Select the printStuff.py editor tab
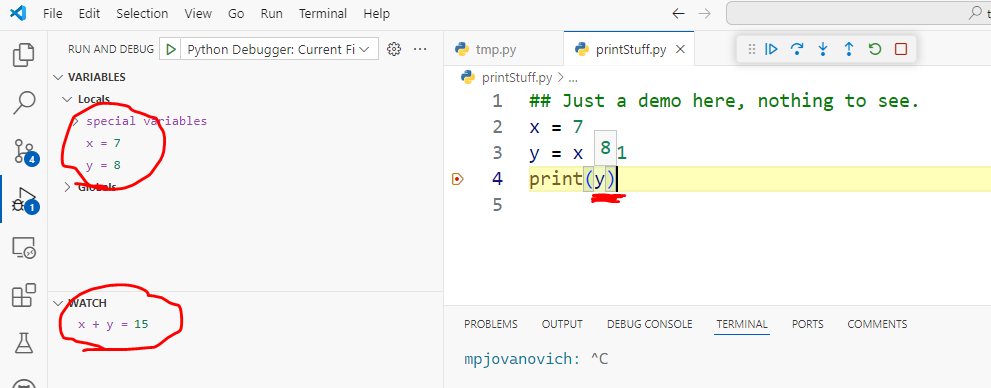991x388 pixels. point(629,50)
